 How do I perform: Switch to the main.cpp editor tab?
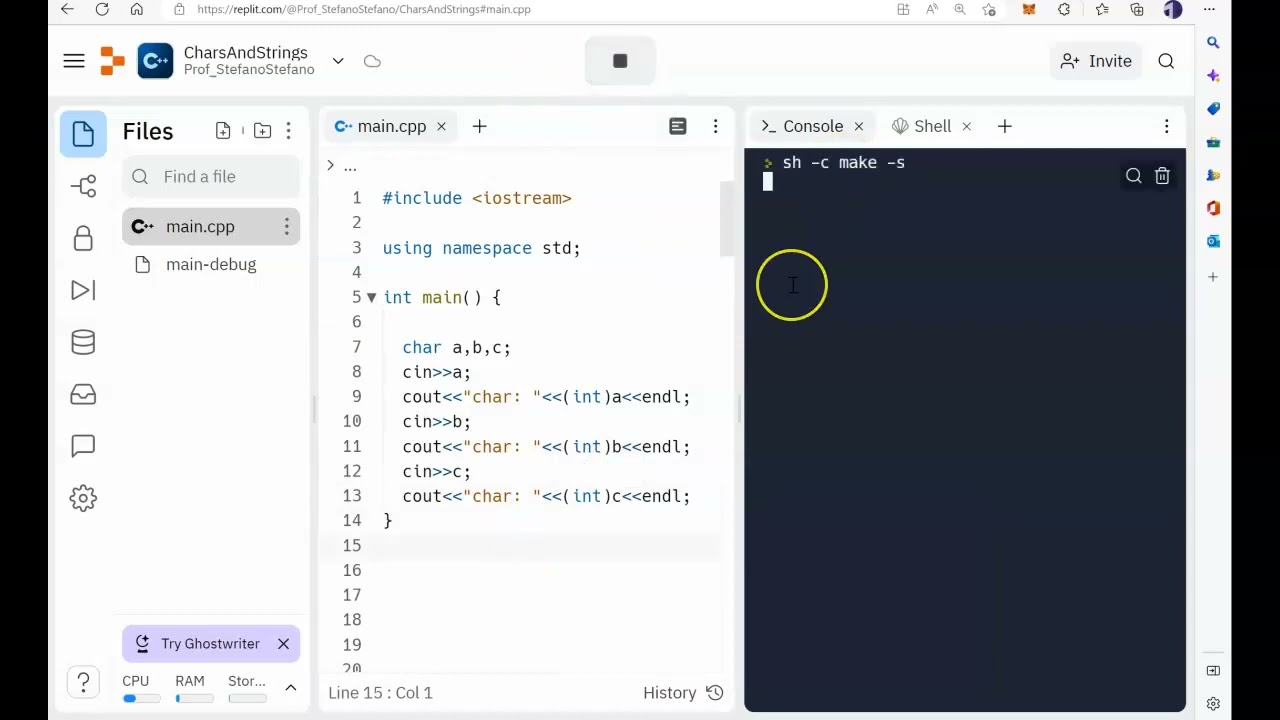pyautogui.click(x=381, y=127)
